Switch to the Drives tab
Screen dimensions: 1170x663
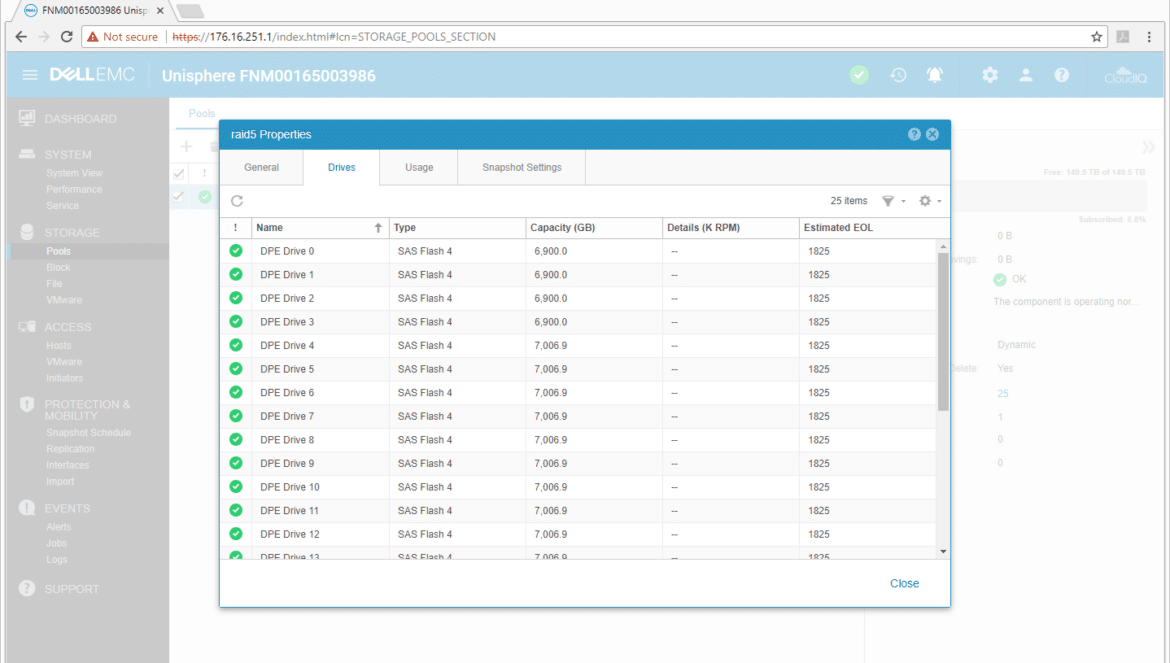(342, 167)
